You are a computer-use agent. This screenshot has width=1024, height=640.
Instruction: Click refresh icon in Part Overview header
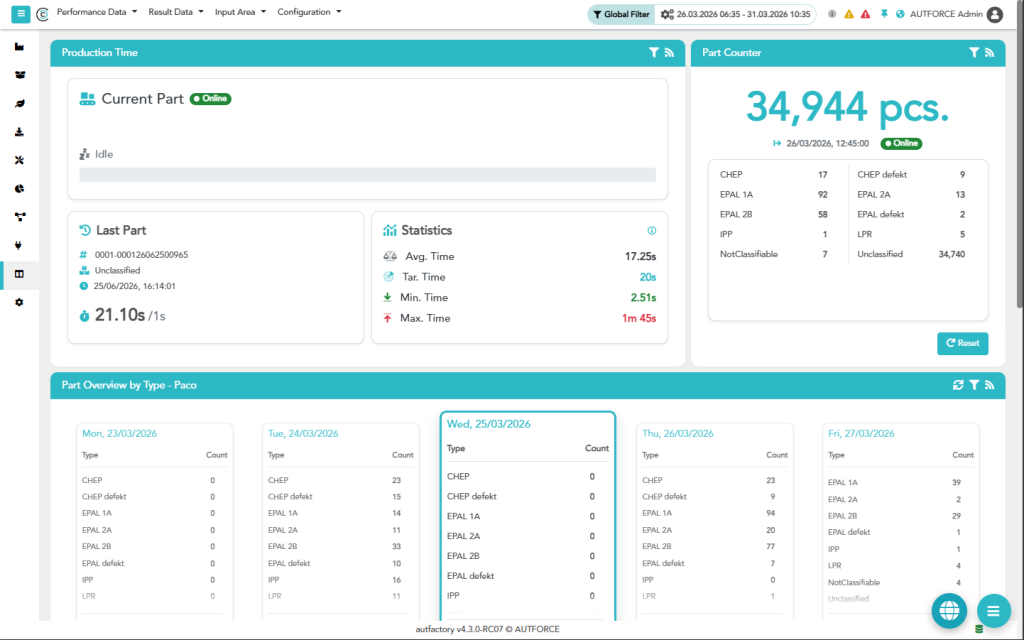(958, 385)
